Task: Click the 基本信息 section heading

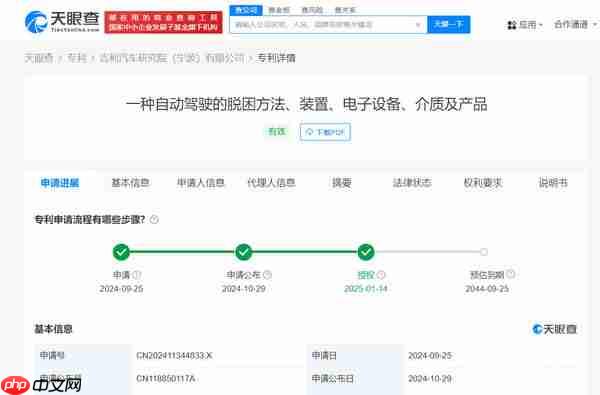Action: point(54,329)
